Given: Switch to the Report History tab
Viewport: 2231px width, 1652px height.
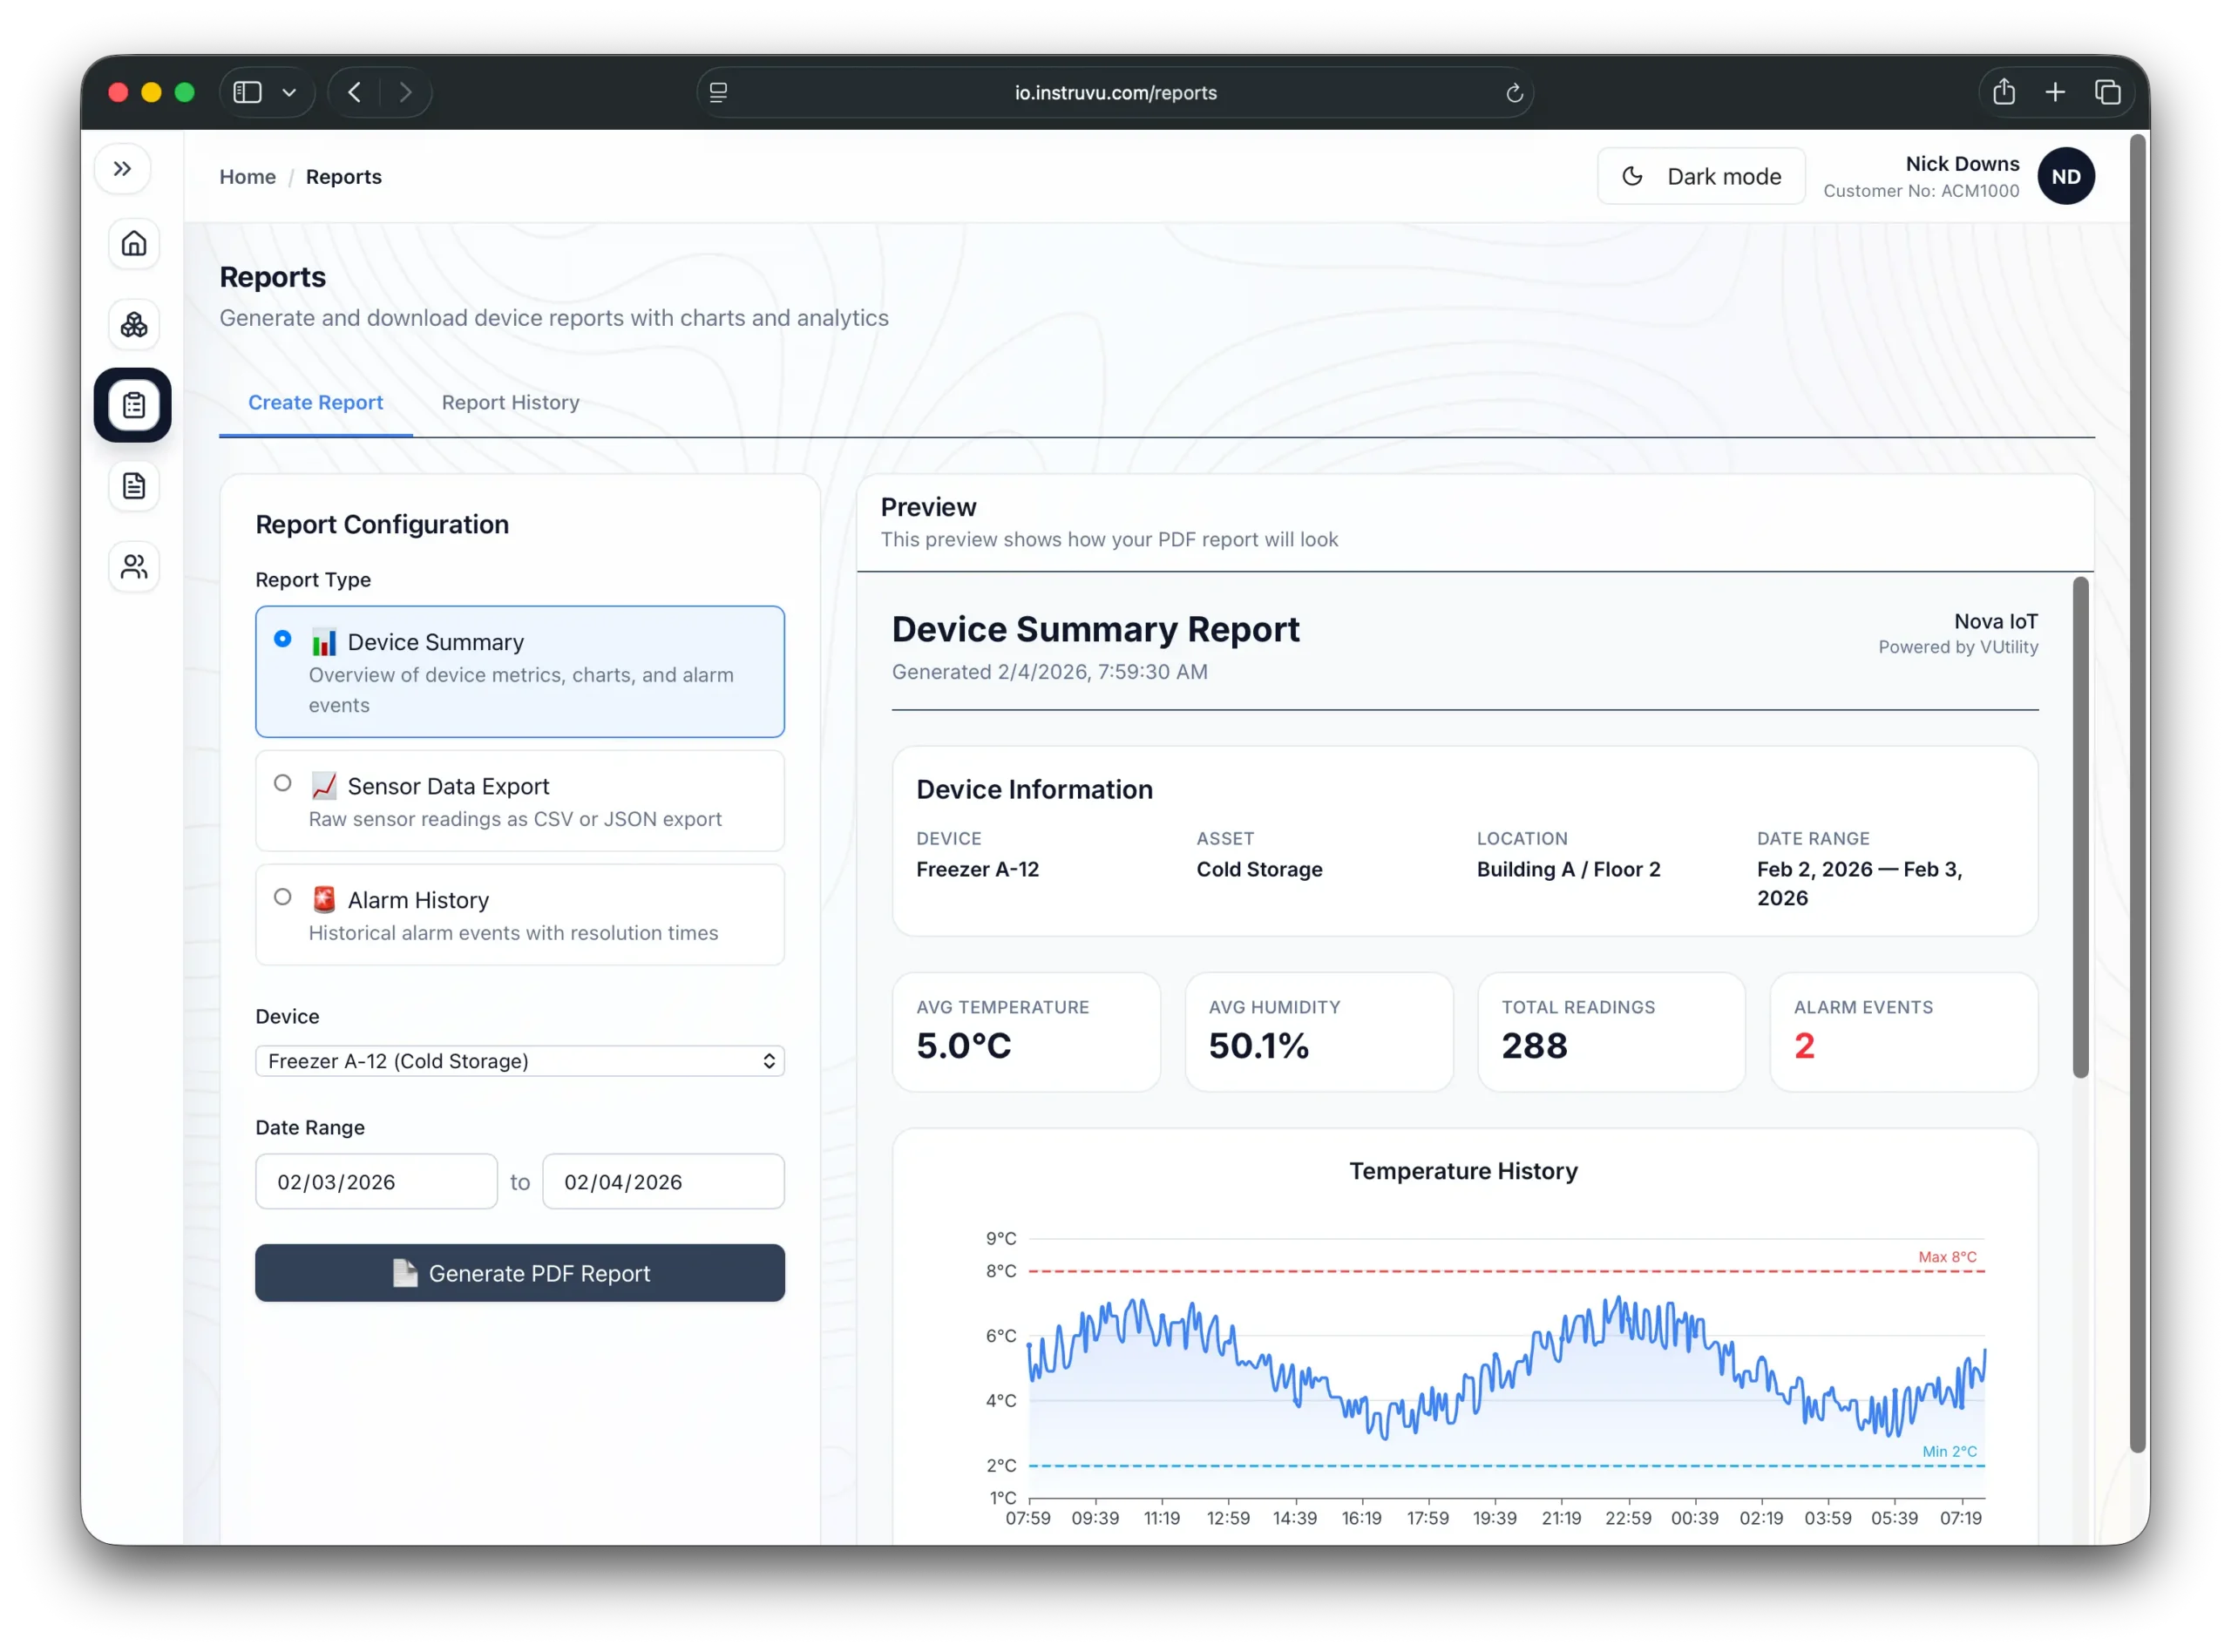Looking at the screenshot, I should pos(510,402).
